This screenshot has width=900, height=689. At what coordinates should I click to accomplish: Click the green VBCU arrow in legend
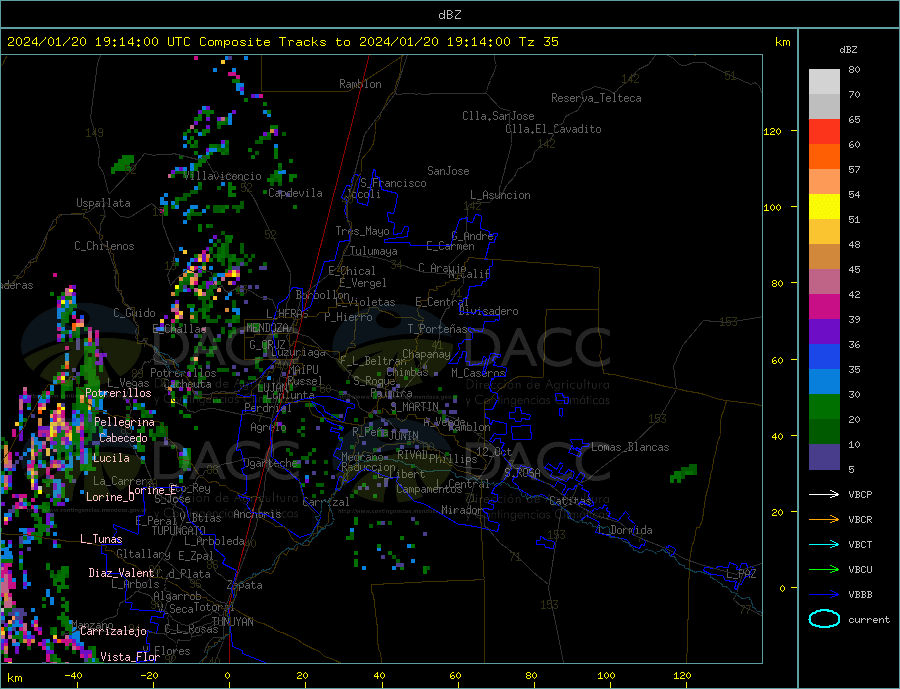coord(824,570)
